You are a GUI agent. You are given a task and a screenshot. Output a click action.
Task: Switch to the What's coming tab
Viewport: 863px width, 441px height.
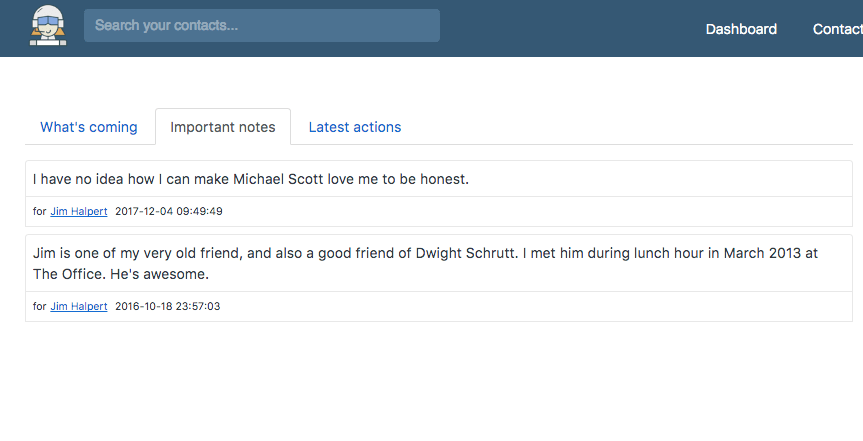point(89,127)
